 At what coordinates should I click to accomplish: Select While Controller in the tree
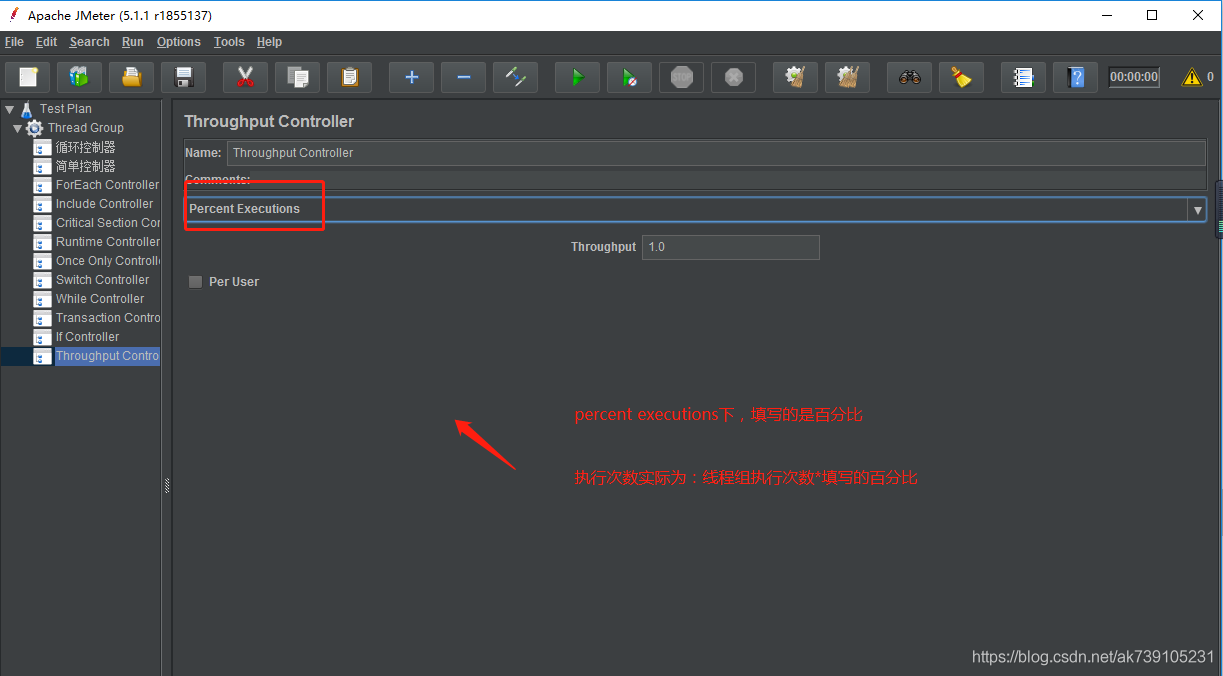(x=100, y=299)
